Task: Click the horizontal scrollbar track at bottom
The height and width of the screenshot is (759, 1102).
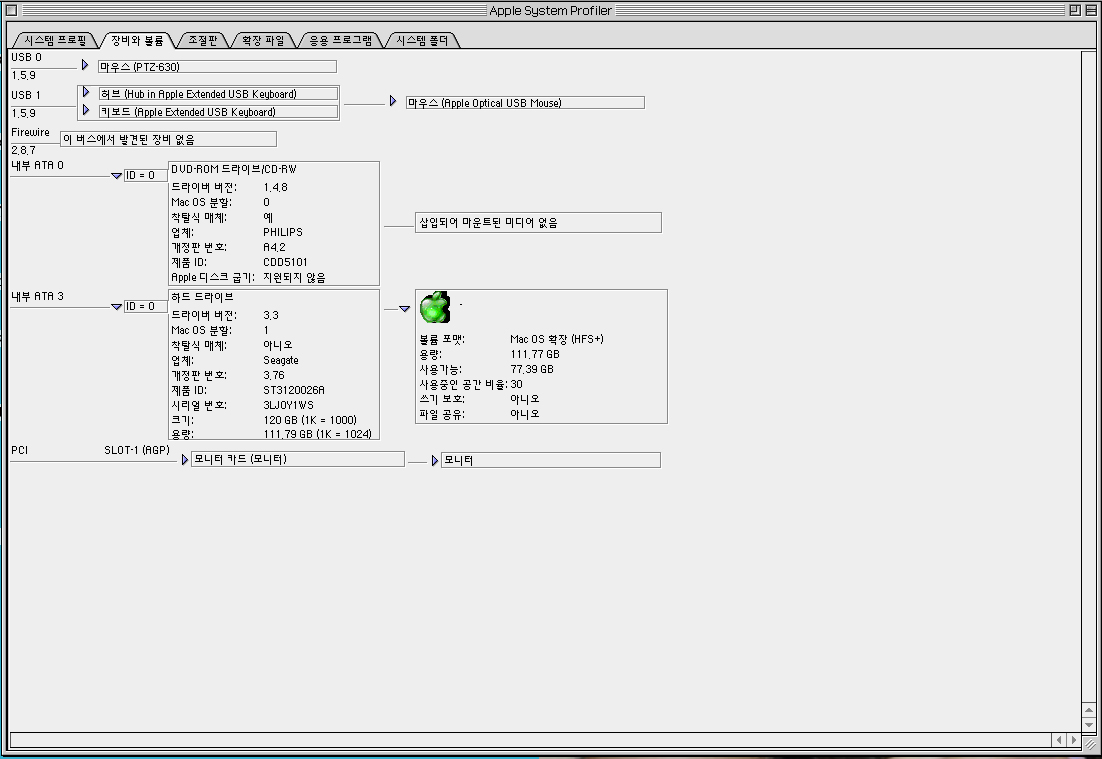Action: click(530, 740)
